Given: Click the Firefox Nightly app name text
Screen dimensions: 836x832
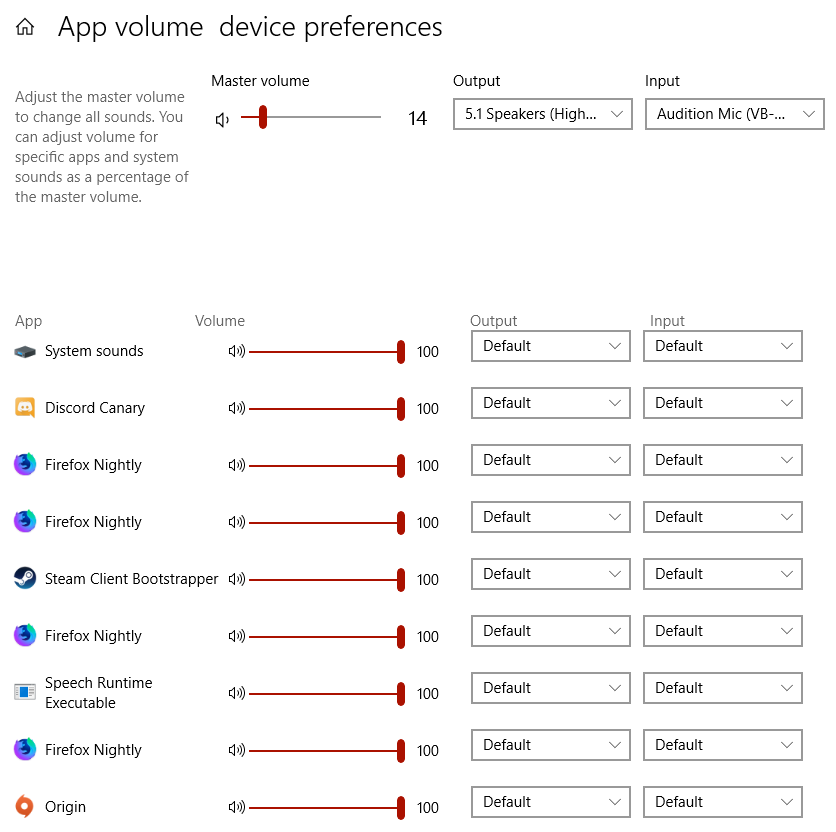Looking at the screenshot, I should click(x=91, y=464).
